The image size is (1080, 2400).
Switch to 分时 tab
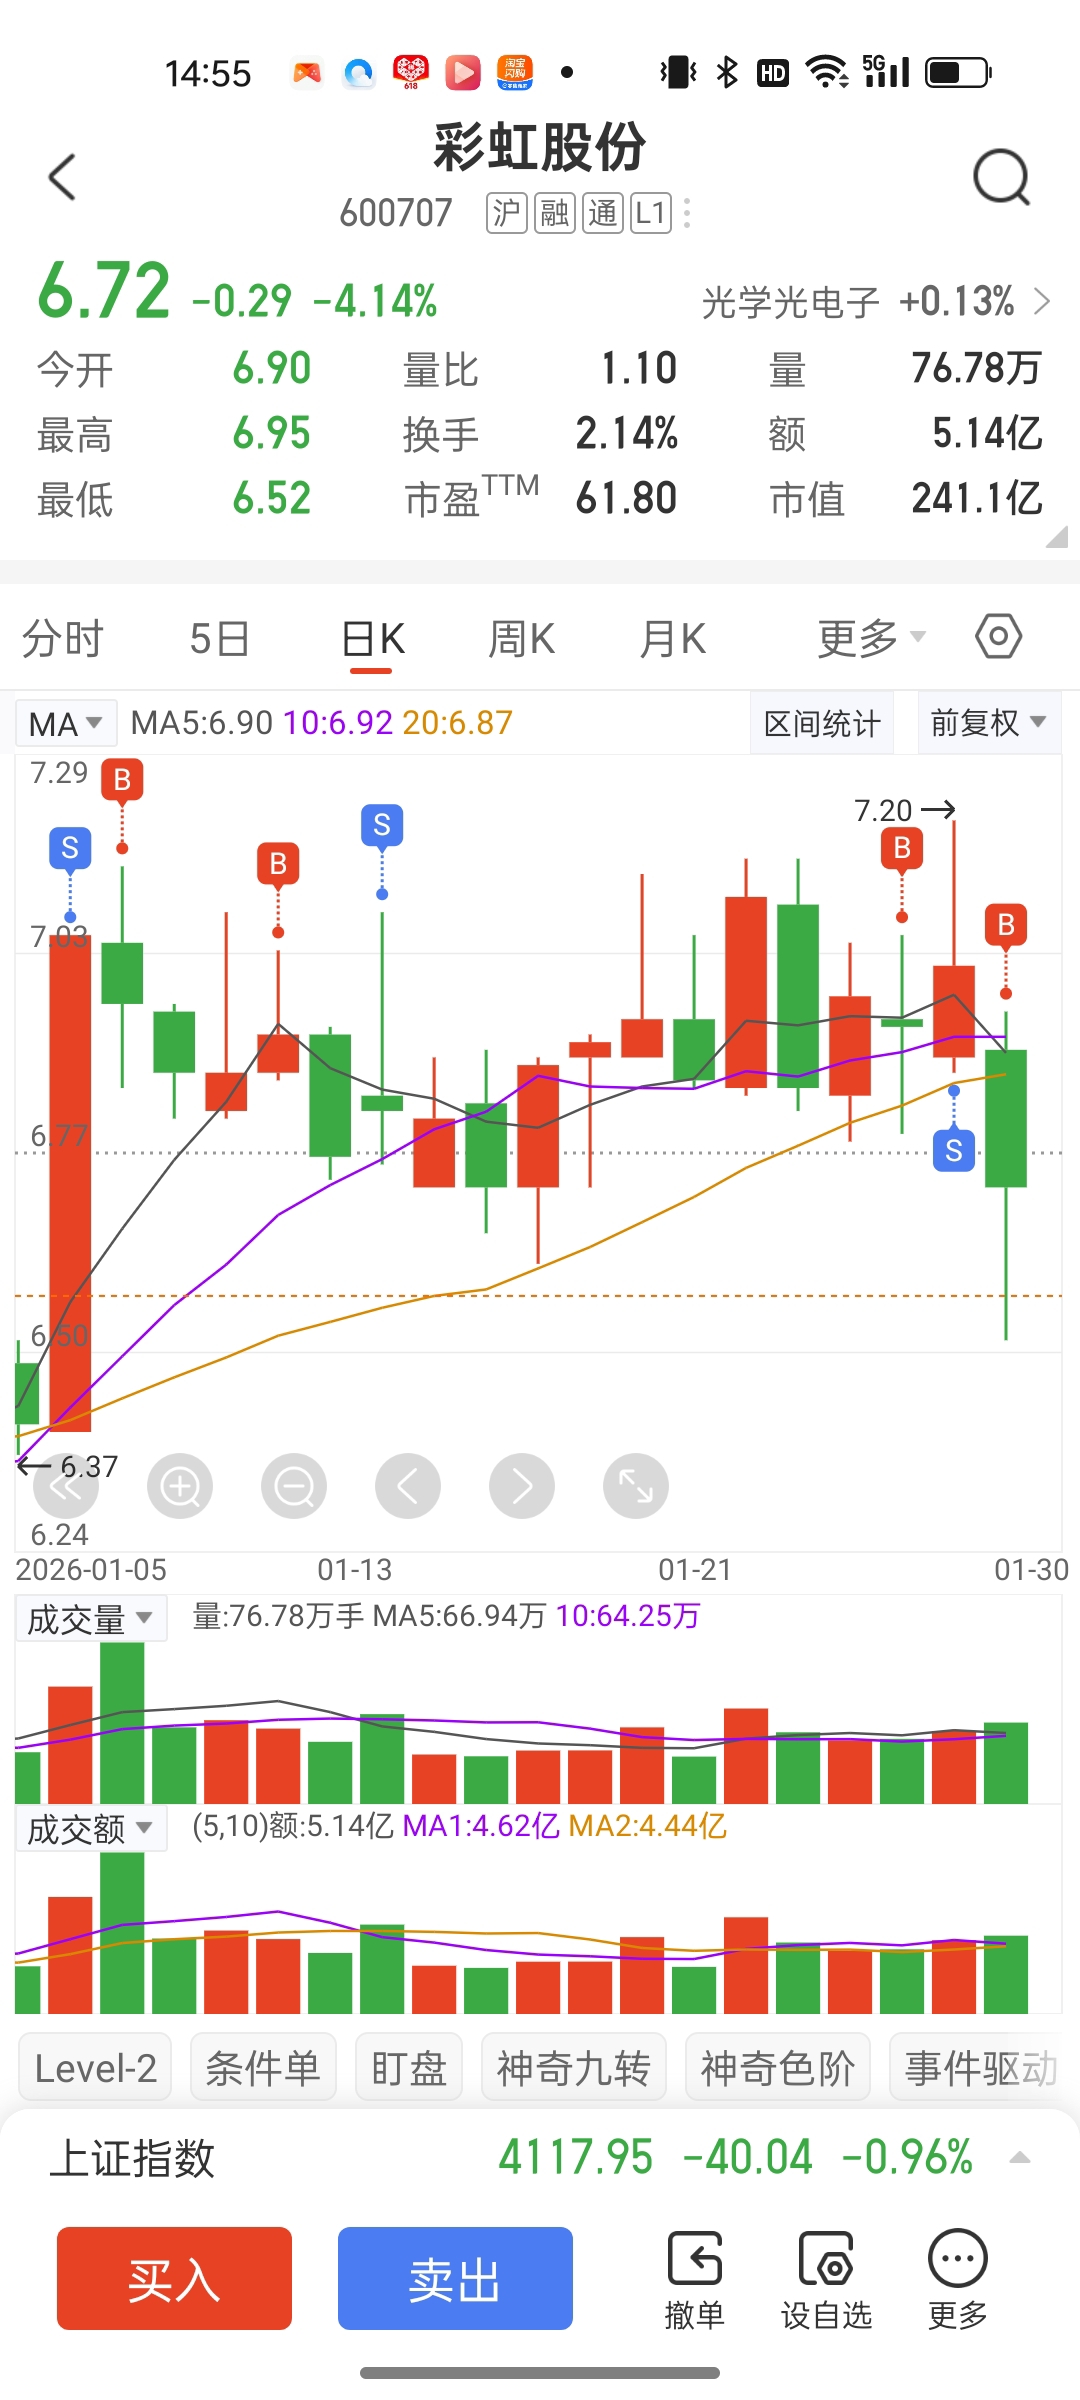pos(63,638)
